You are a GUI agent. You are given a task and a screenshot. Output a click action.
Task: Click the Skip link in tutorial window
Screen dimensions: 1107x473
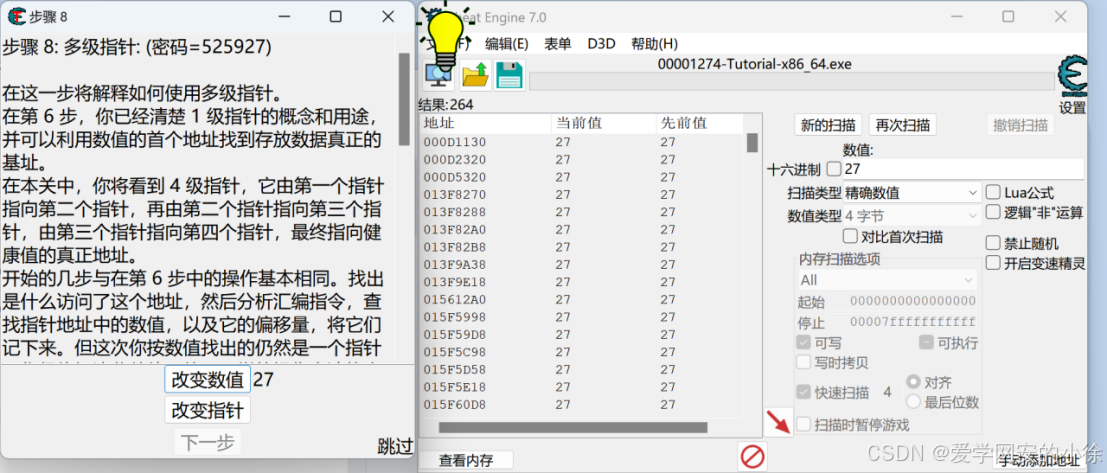[395, 446]
